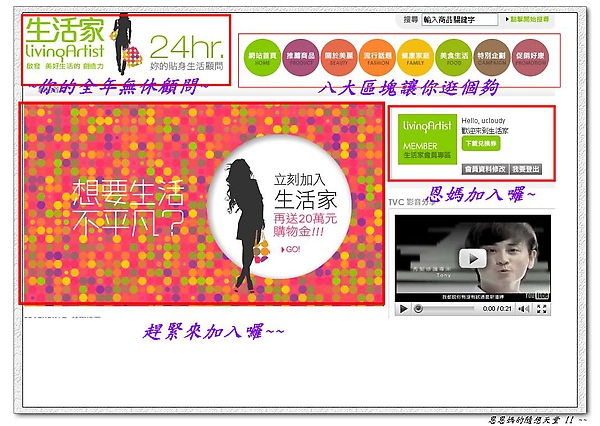Click the green download coupon button
The width and height of the screenshot is (600, 426).
pos(481,144)
